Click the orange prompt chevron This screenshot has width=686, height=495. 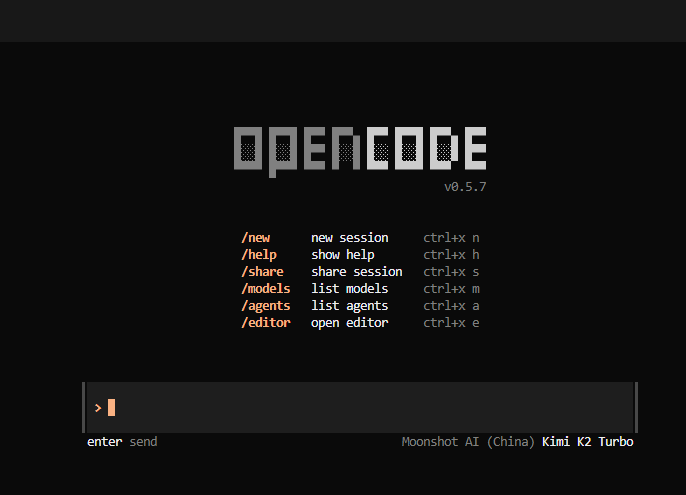pyautogui.click(x=98, y=408)
